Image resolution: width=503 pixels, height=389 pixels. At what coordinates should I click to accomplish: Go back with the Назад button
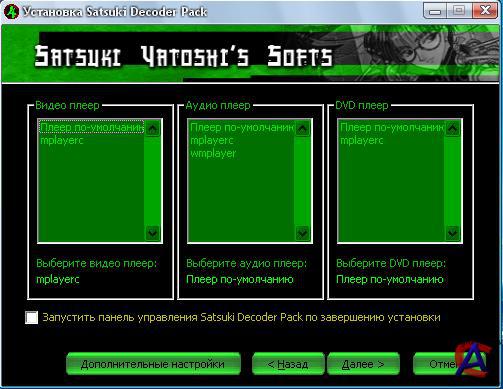click(x=288, y=364)
